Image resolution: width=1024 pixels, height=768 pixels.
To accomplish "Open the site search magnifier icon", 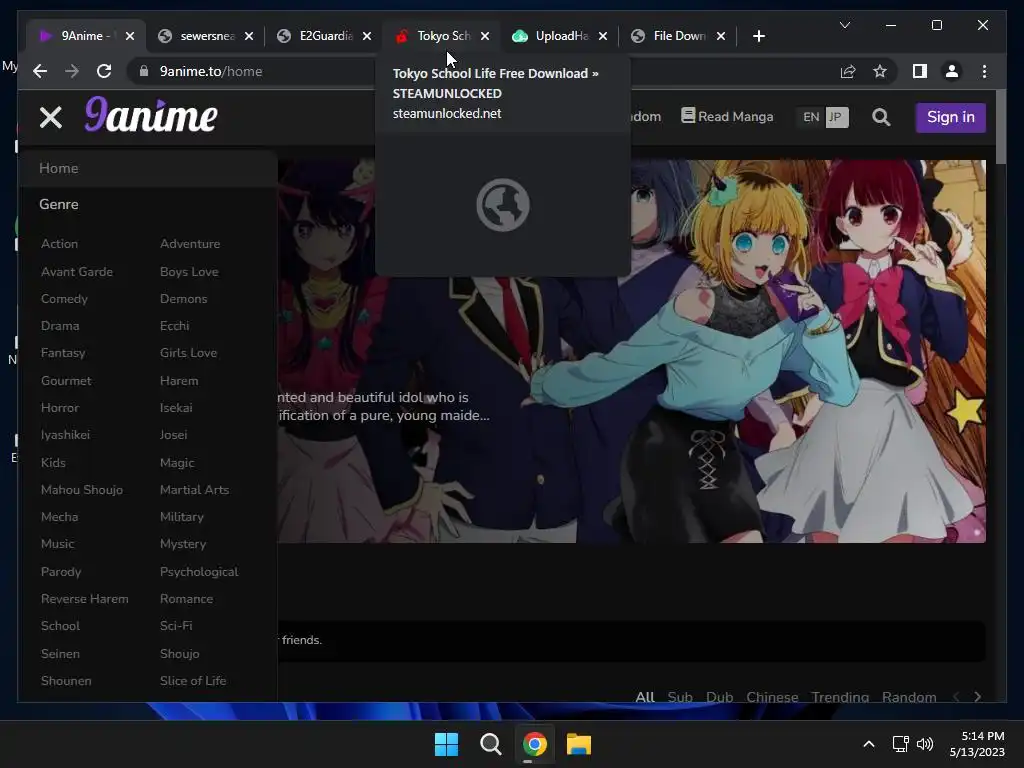I will coord(881,117).
